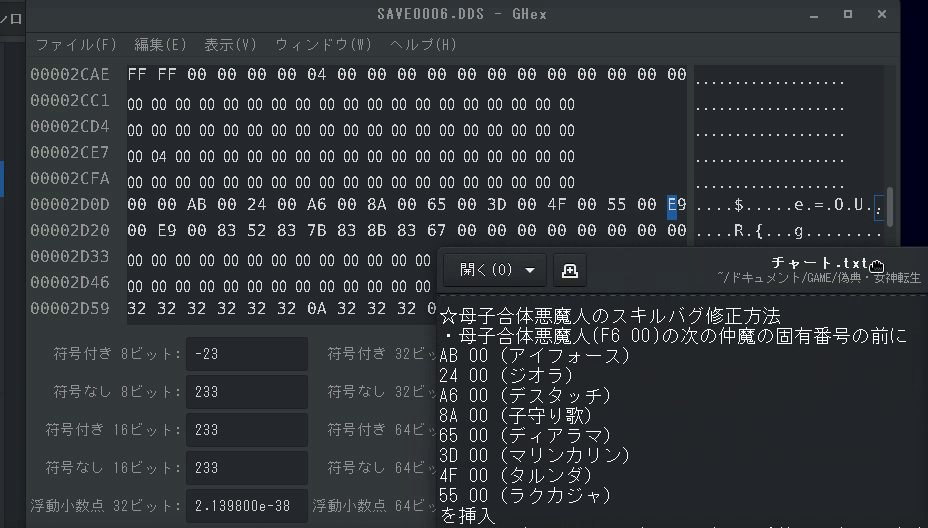928x528 pixels.
Task: Click the new document icon button
Action: (x=570, y=271)
